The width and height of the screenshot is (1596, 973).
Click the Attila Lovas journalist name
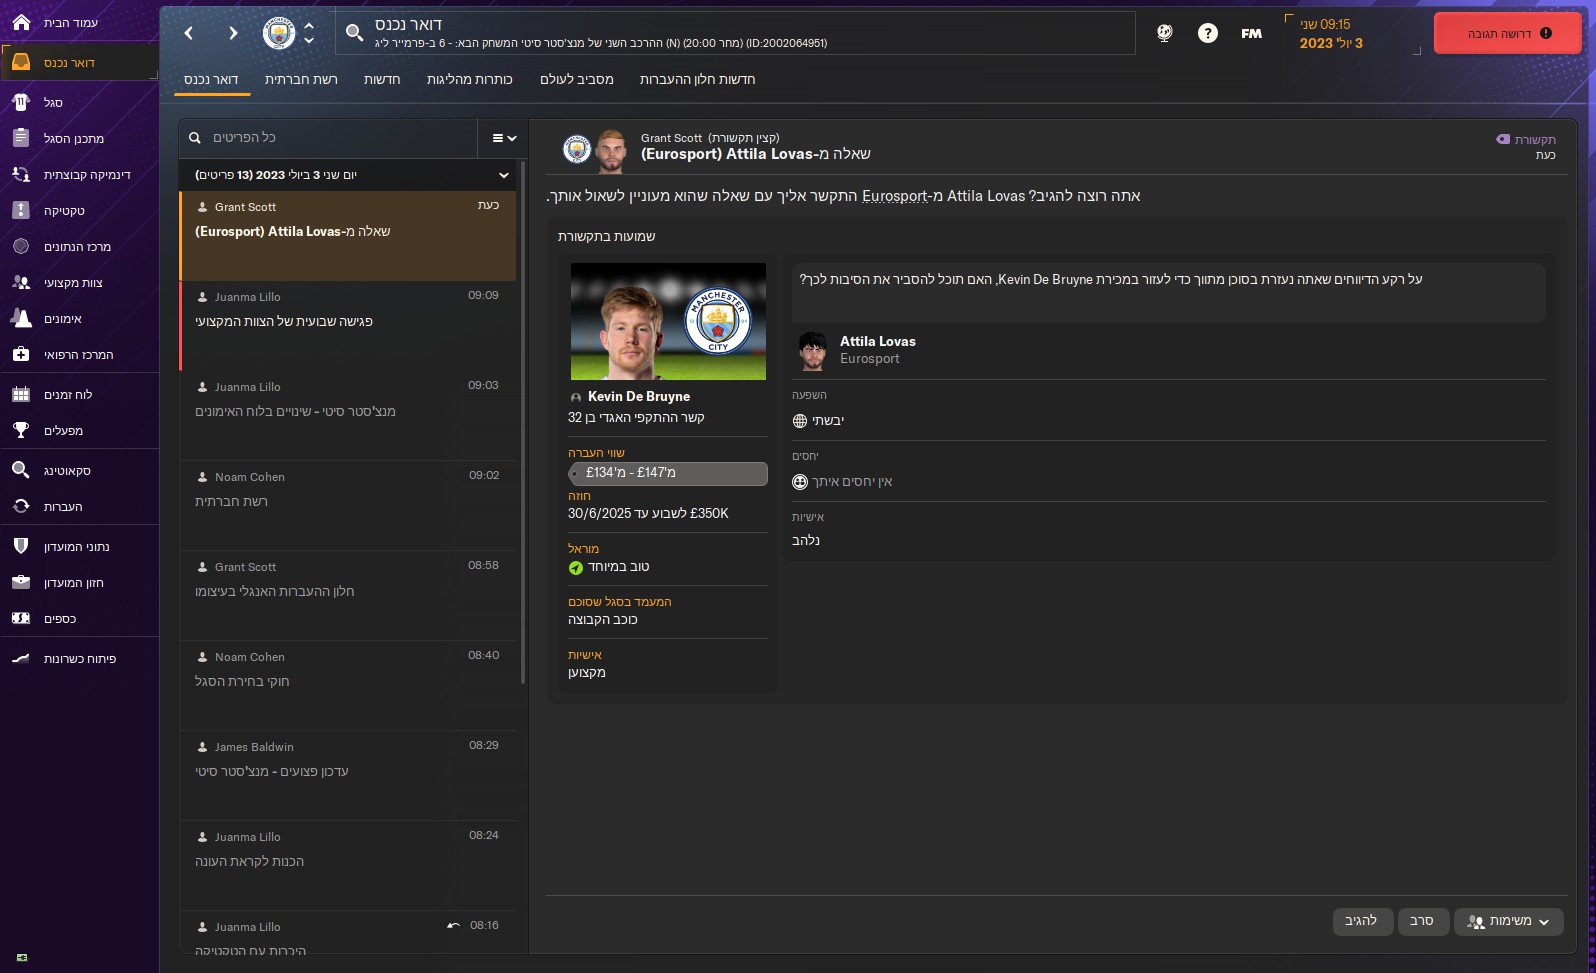(x=878, y=341)
